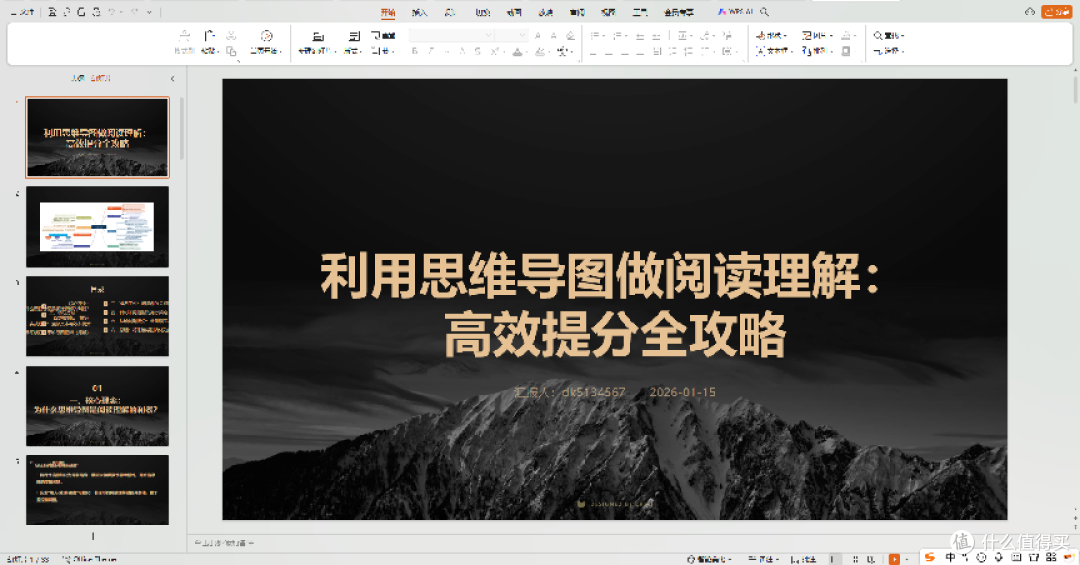Start slideshow from current slide (当页开始)
The image size is (1080, 565).
point(267,42)
